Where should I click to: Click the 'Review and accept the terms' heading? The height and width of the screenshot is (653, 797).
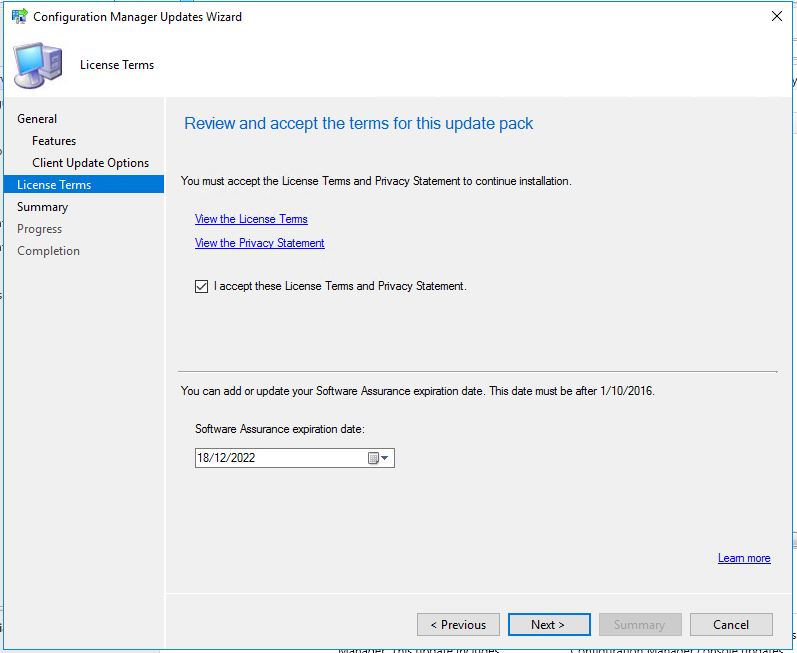click(x=358, y=123)
